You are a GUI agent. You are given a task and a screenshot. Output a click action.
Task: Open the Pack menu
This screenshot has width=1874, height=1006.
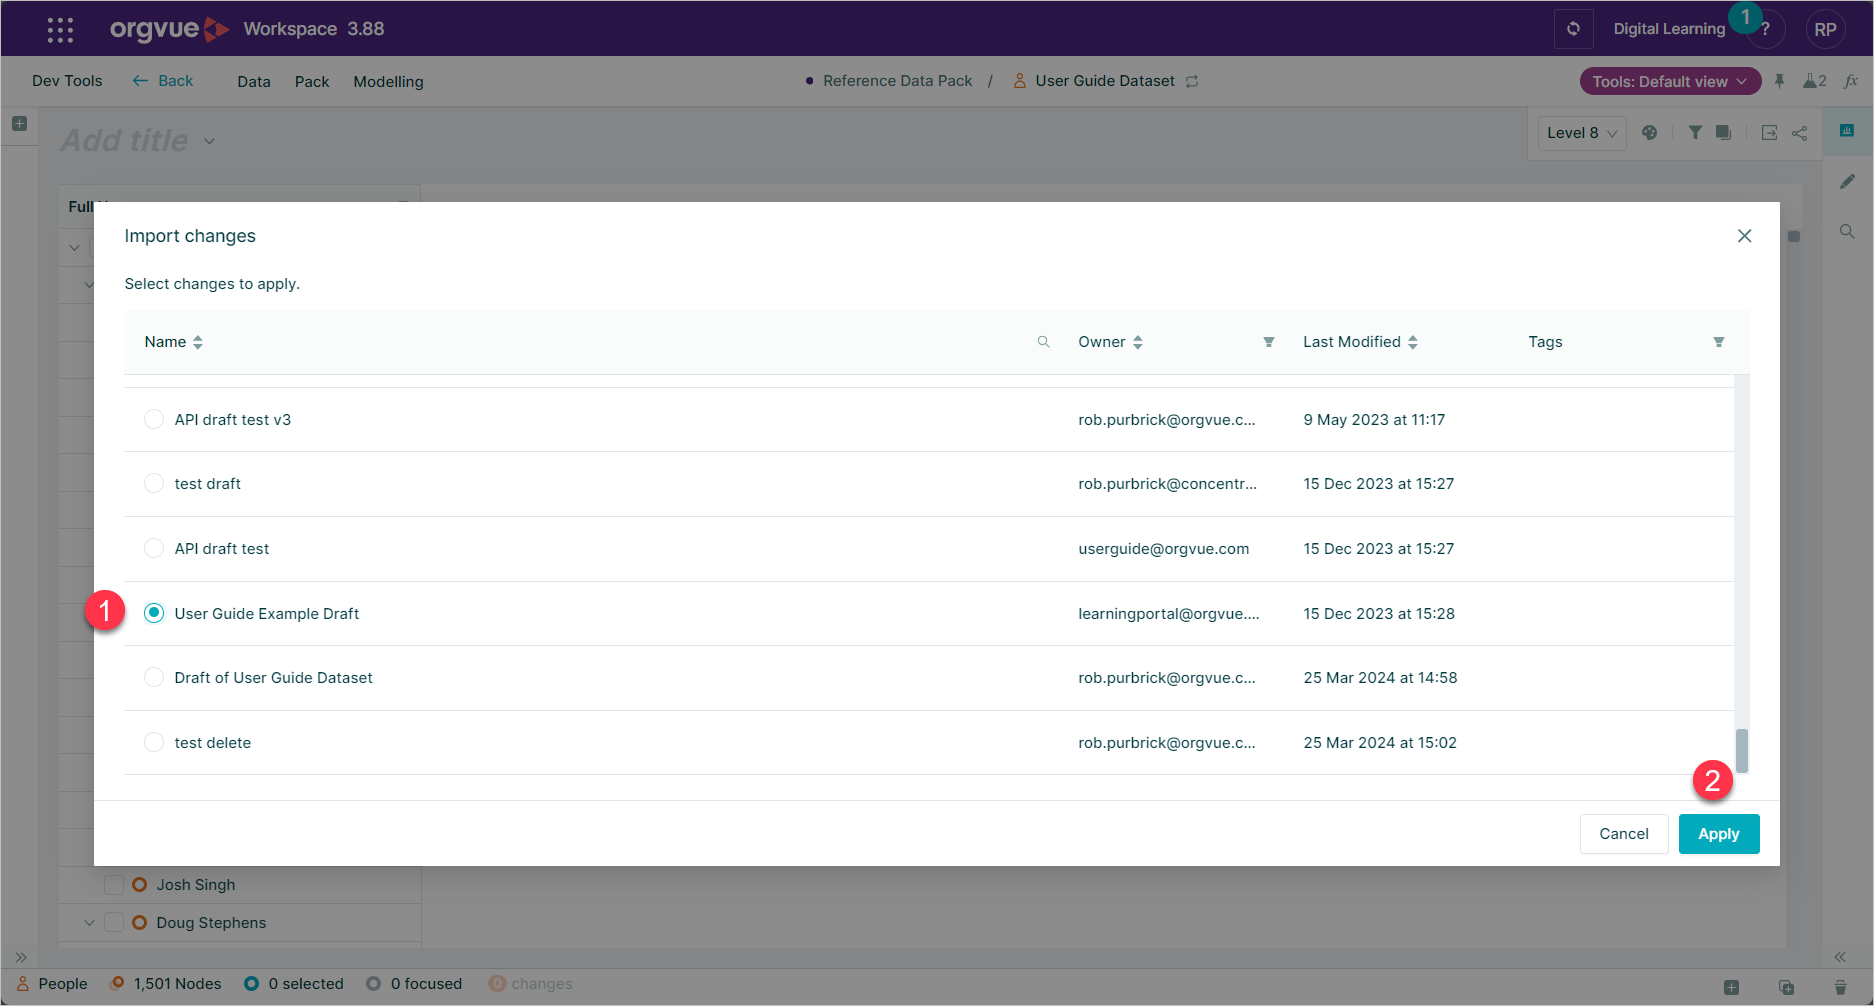312,82
